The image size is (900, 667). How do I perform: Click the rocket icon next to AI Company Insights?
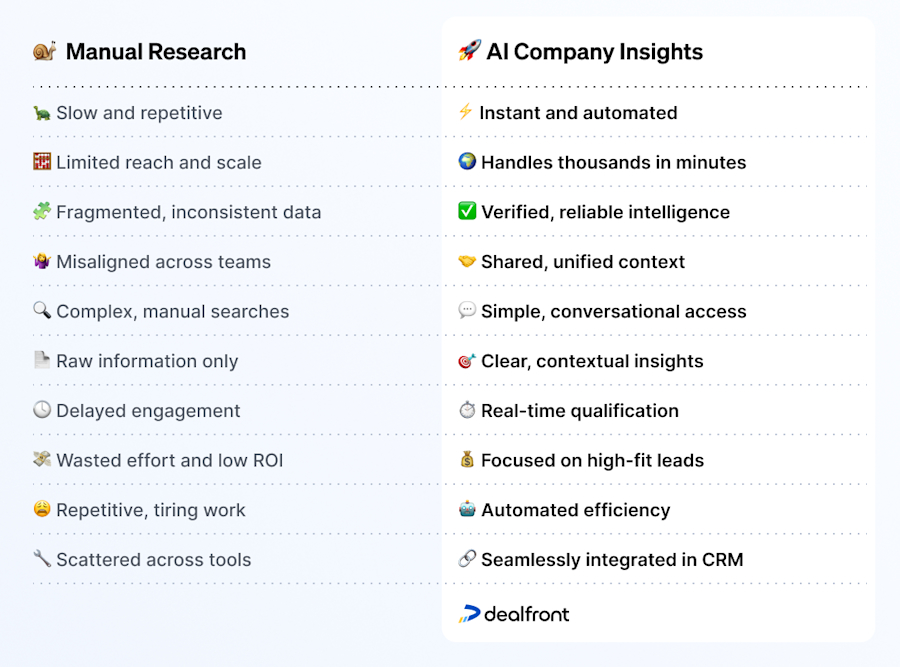click(x=469, y=50)
